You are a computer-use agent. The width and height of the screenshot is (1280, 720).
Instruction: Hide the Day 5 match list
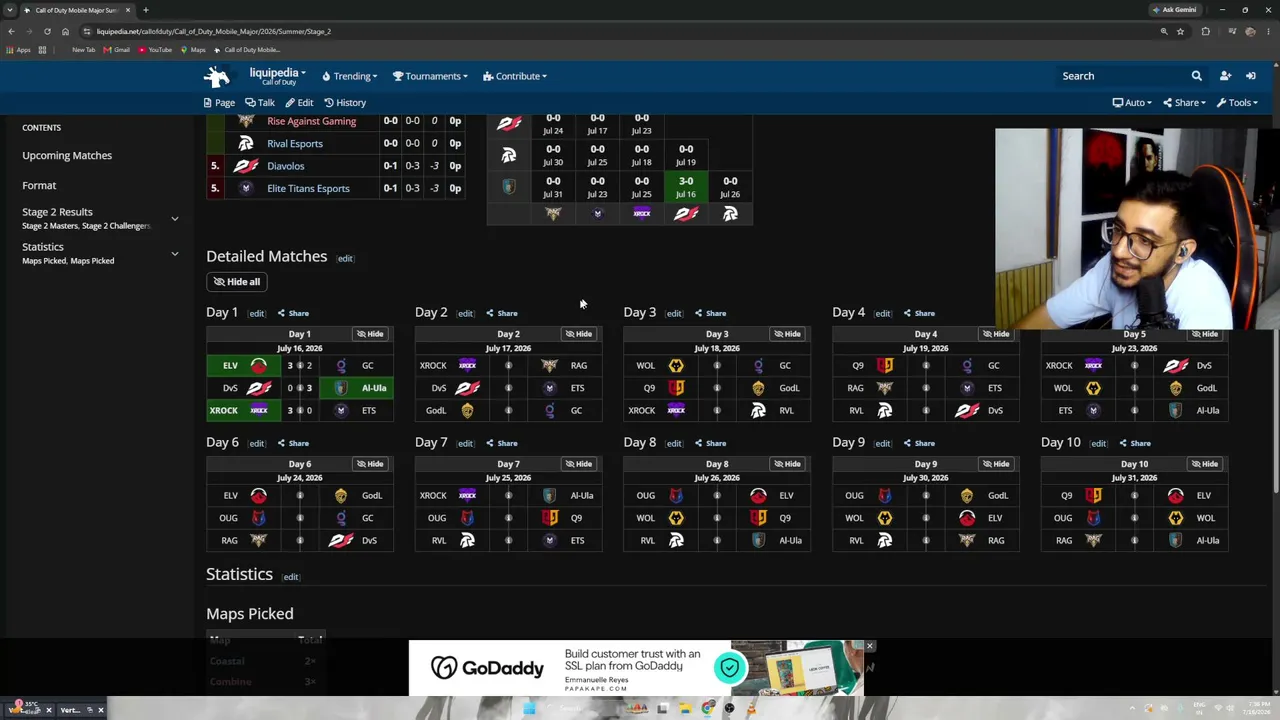pyautogui.click(x=1205, y=334)
